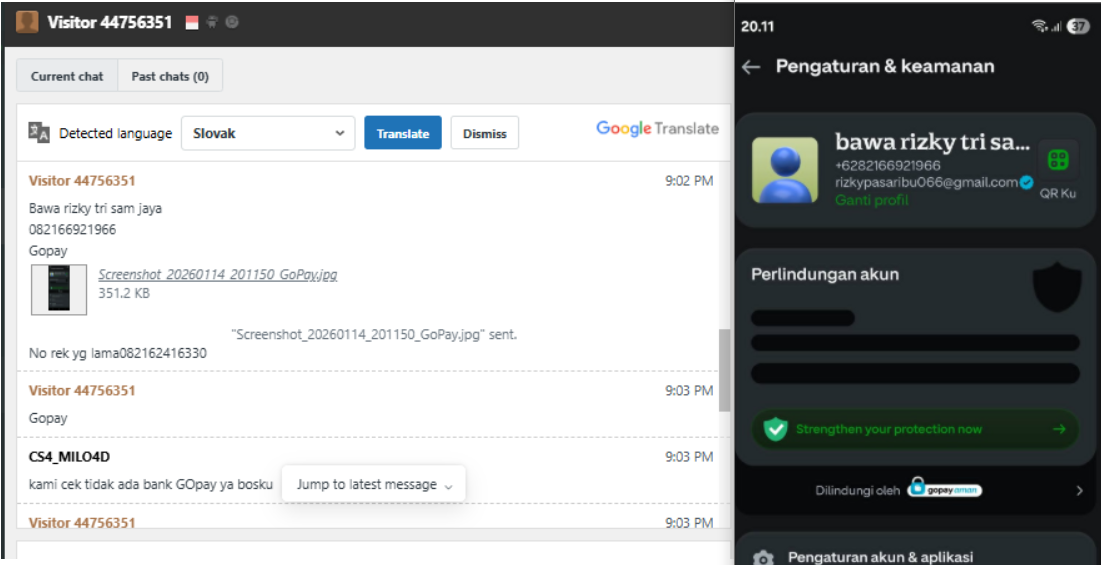Image resolution: width=1101 pixels, height=565 pixels.
Task: Click the Indonesian flag icon in header
Action: pos(192,22)
